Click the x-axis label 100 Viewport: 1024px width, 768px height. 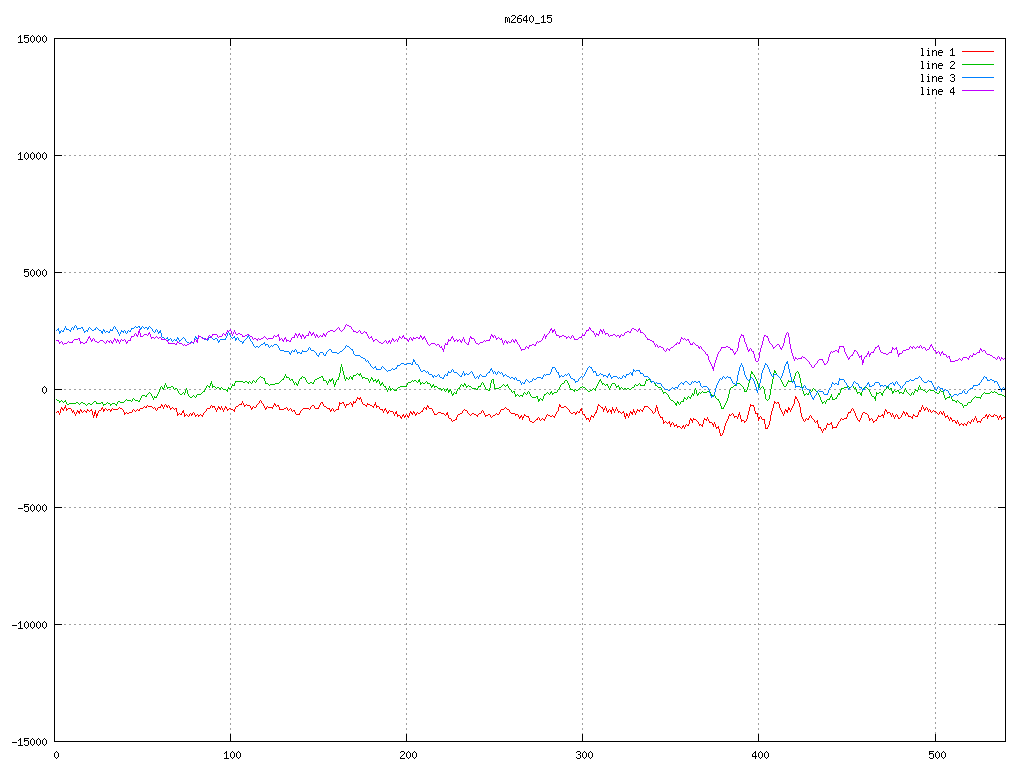232,756
